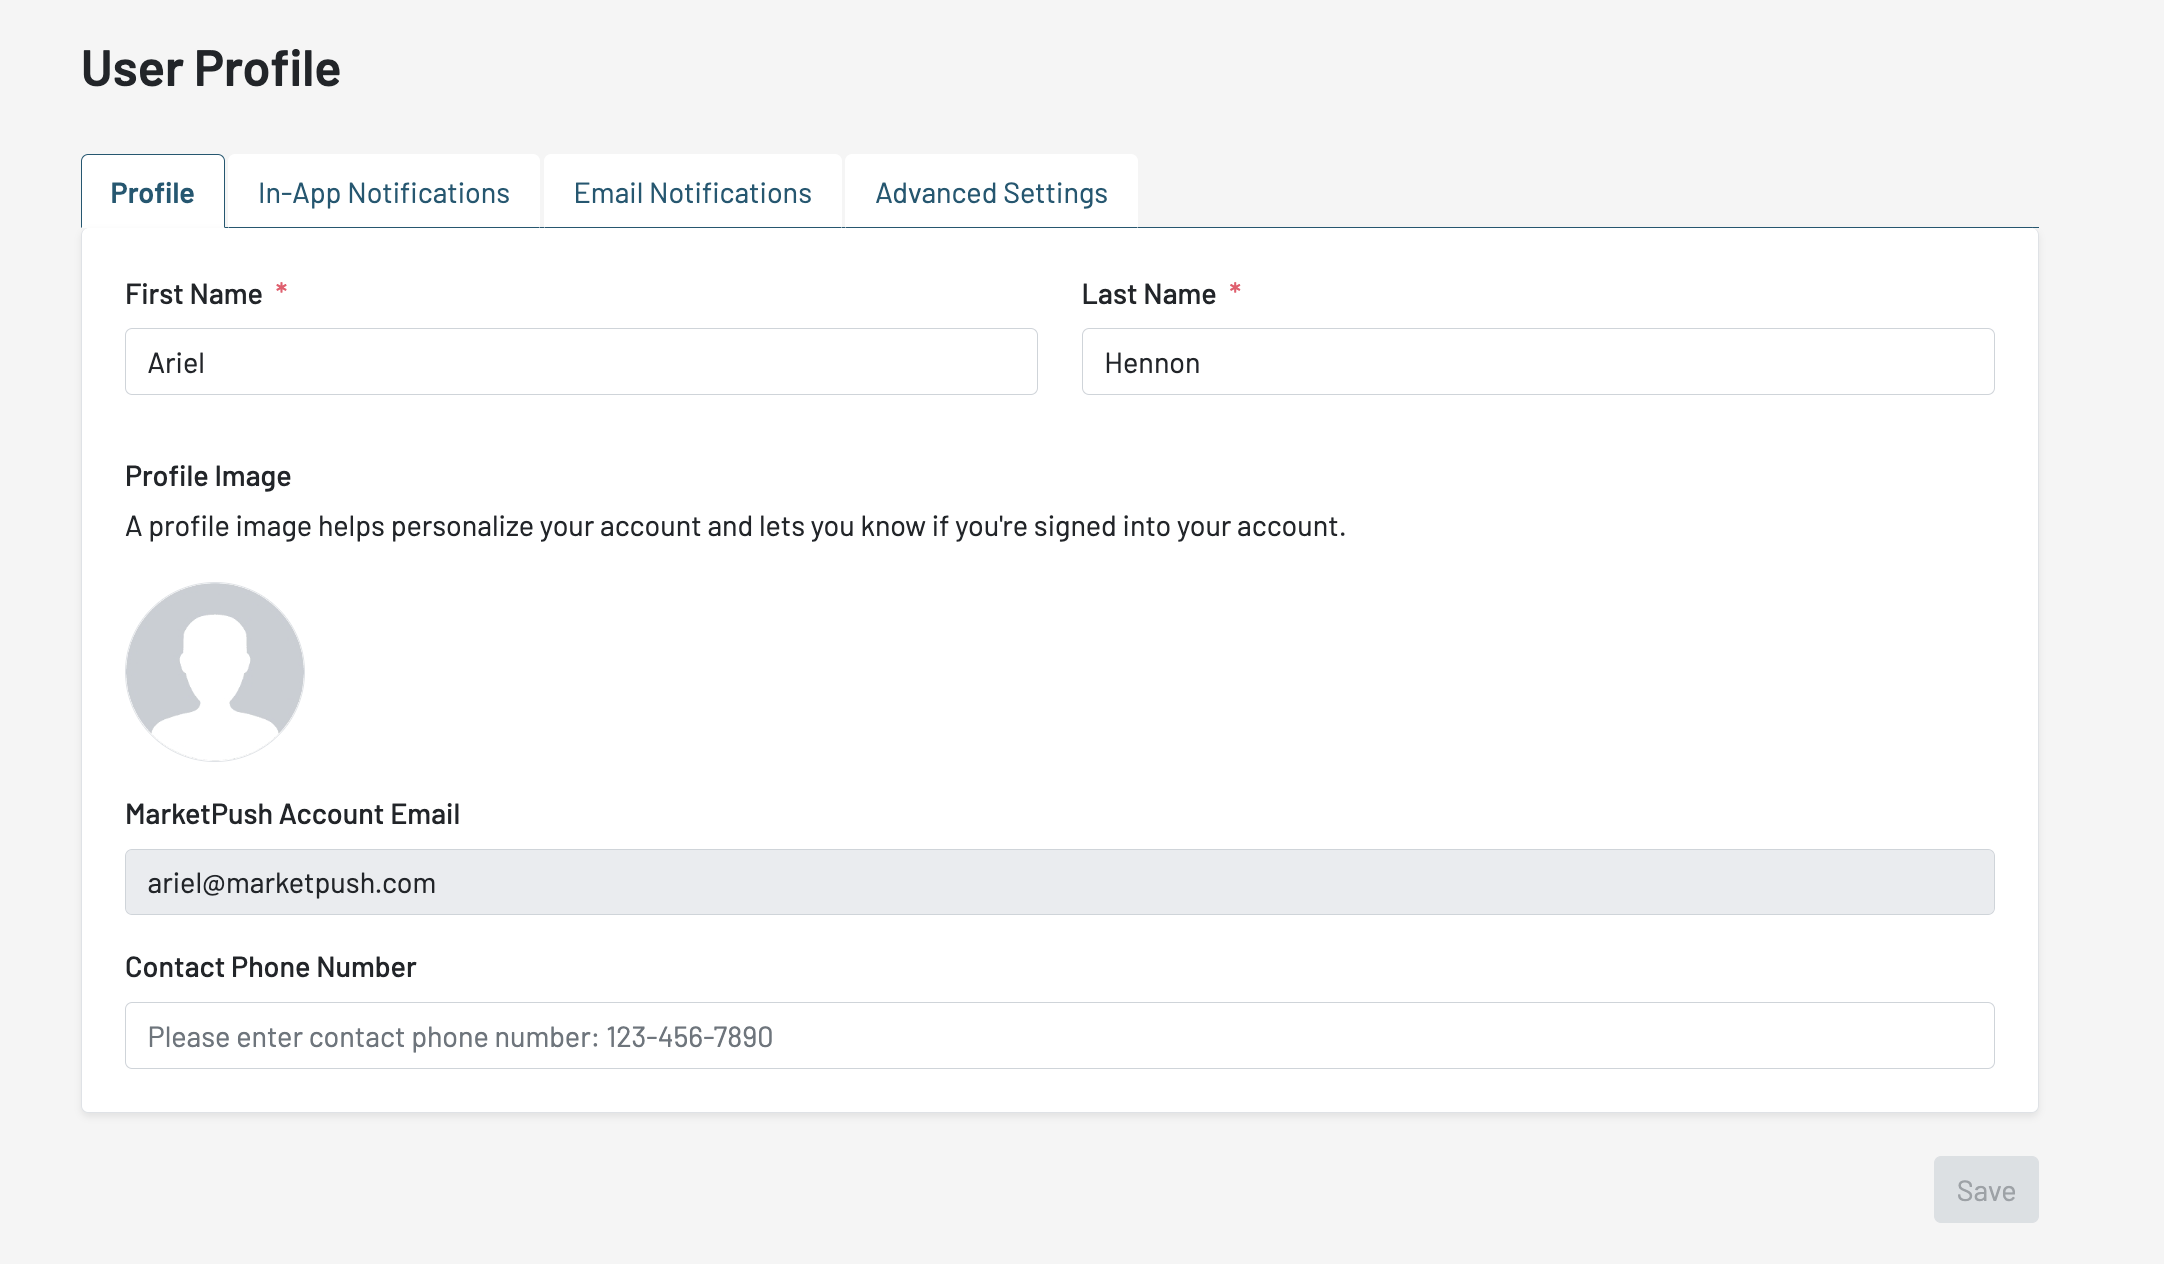
Task: Click the Contact Phone Number label
Action: (x=270, y=967)
